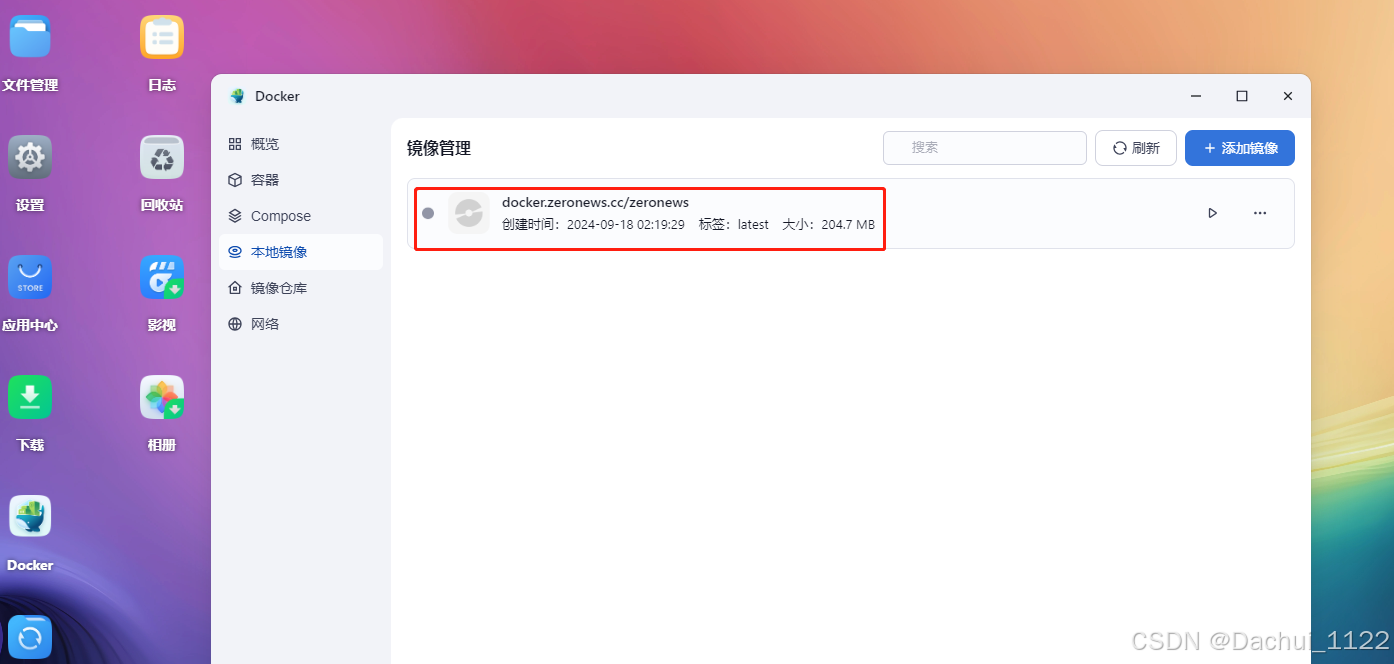Run the zeronews image with play icon
Image resolution: width=1394 pixels, height=664 pixels.
click(1212, 213)
